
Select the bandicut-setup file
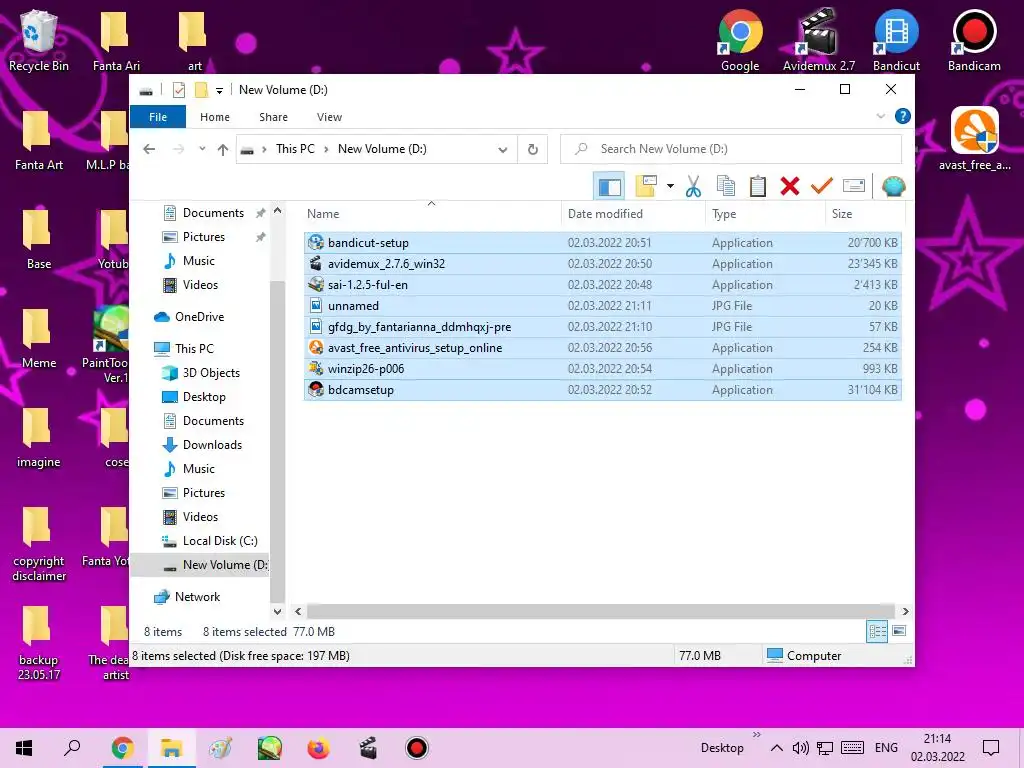[x=602, y=243]
